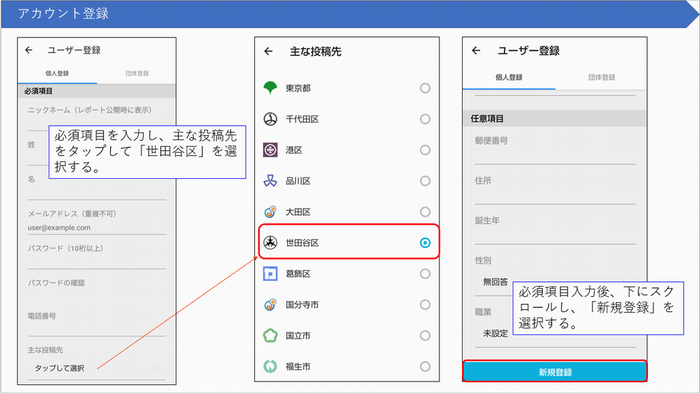Screen dimensions: 700x394
Task: Click the 品川区 list label
Action: [x=298, y=181]
